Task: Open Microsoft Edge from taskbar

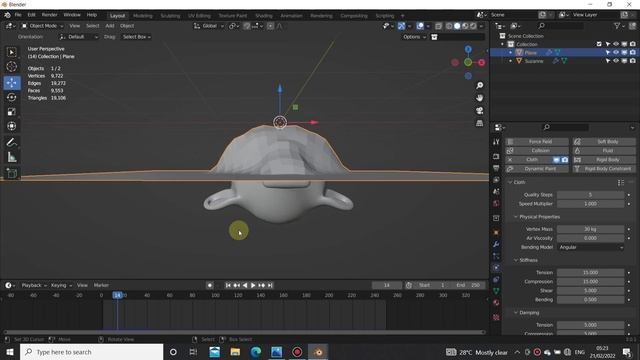Action: [x=256, y=352]
